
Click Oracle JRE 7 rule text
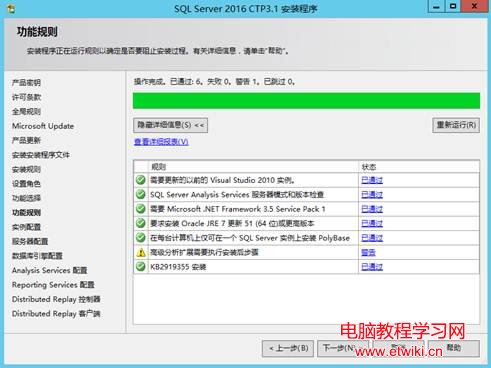point(232,224)
